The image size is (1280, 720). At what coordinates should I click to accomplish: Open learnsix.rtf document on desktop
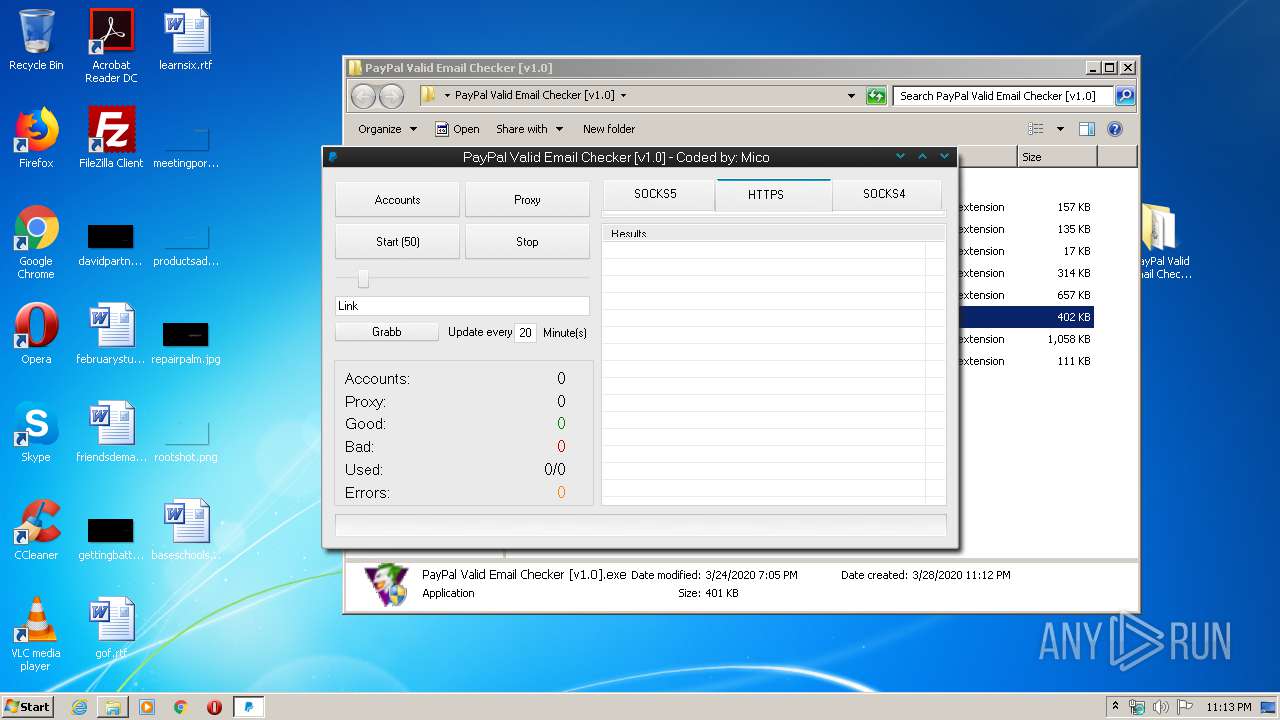[x=186, y=40]
